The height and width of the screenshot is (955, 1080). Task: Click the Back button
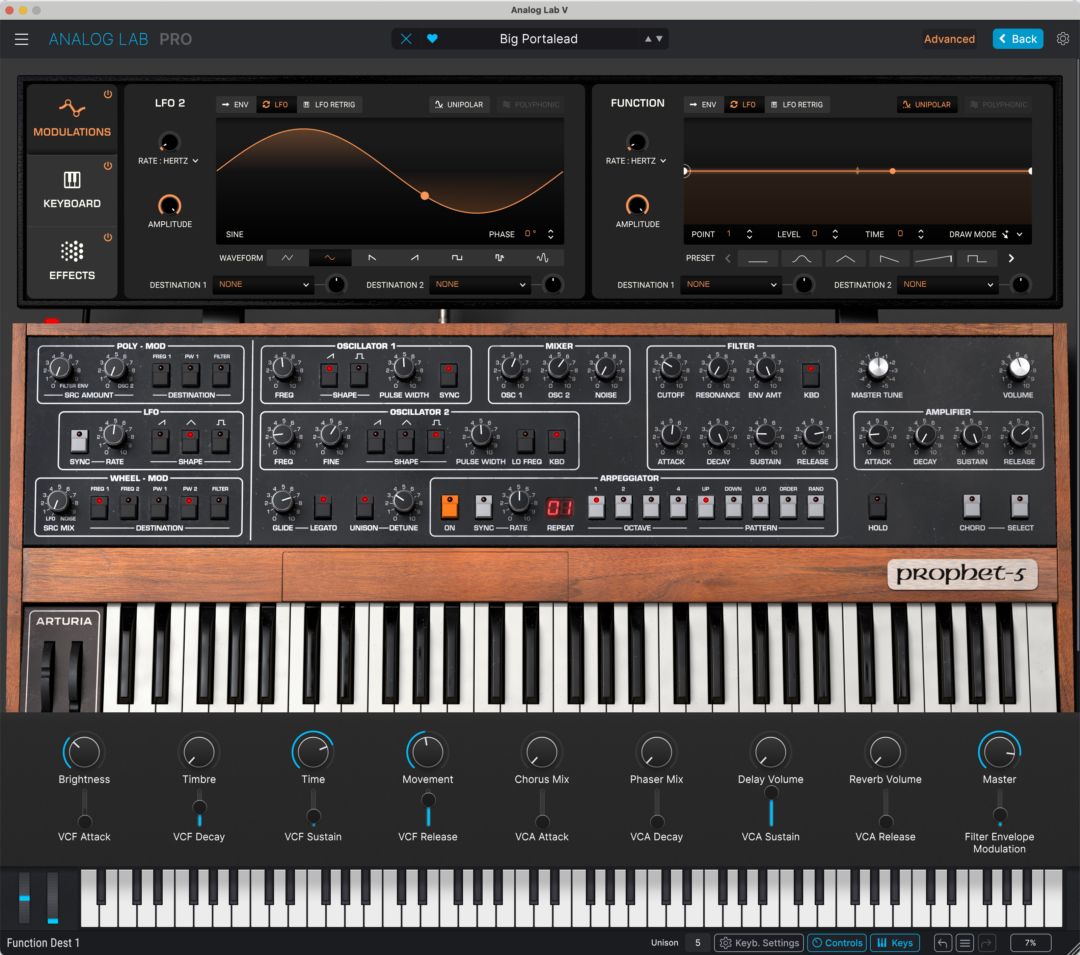(x=1018, y=39)
